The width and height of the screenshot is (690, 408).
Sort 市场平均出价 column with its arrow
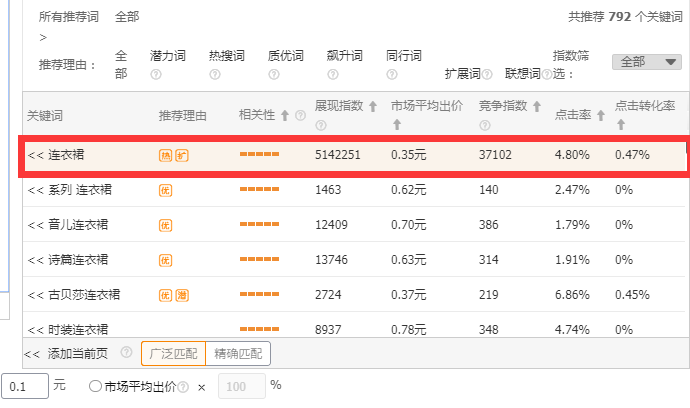(397, 125)
